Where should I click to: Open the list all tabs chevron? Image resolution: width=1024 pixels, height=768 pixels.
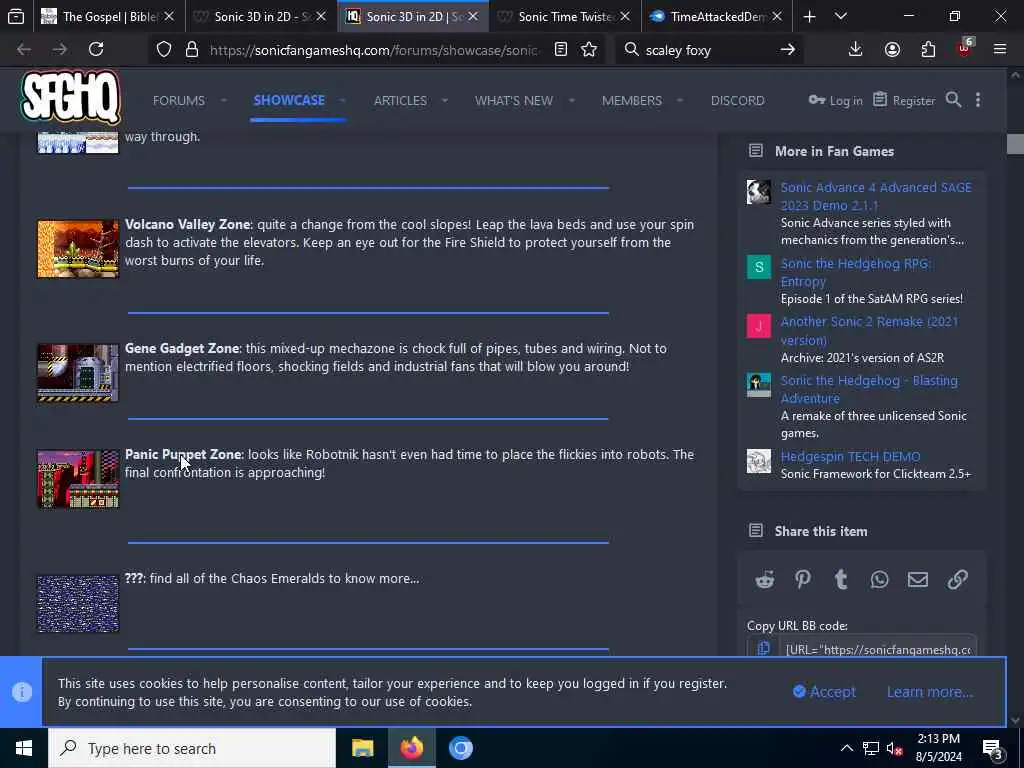(841, 16)
